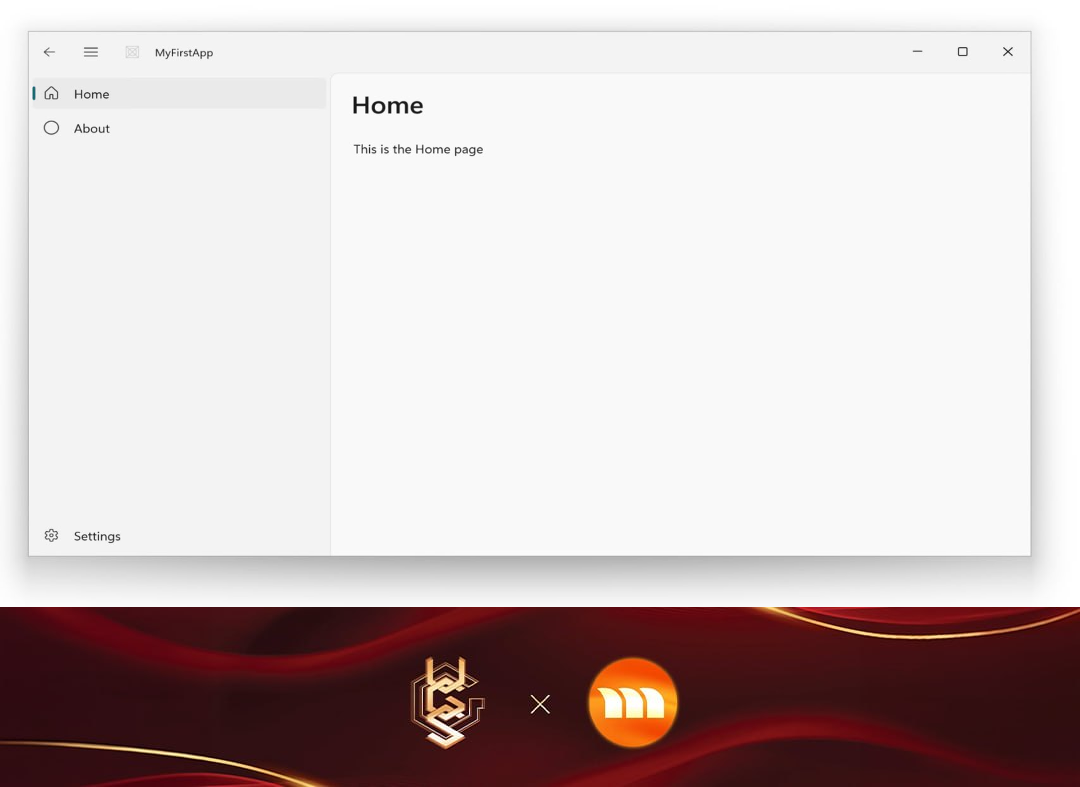The image size is (1080, 787).
Task: Open Settings in navigation pane
Action: 179,536
